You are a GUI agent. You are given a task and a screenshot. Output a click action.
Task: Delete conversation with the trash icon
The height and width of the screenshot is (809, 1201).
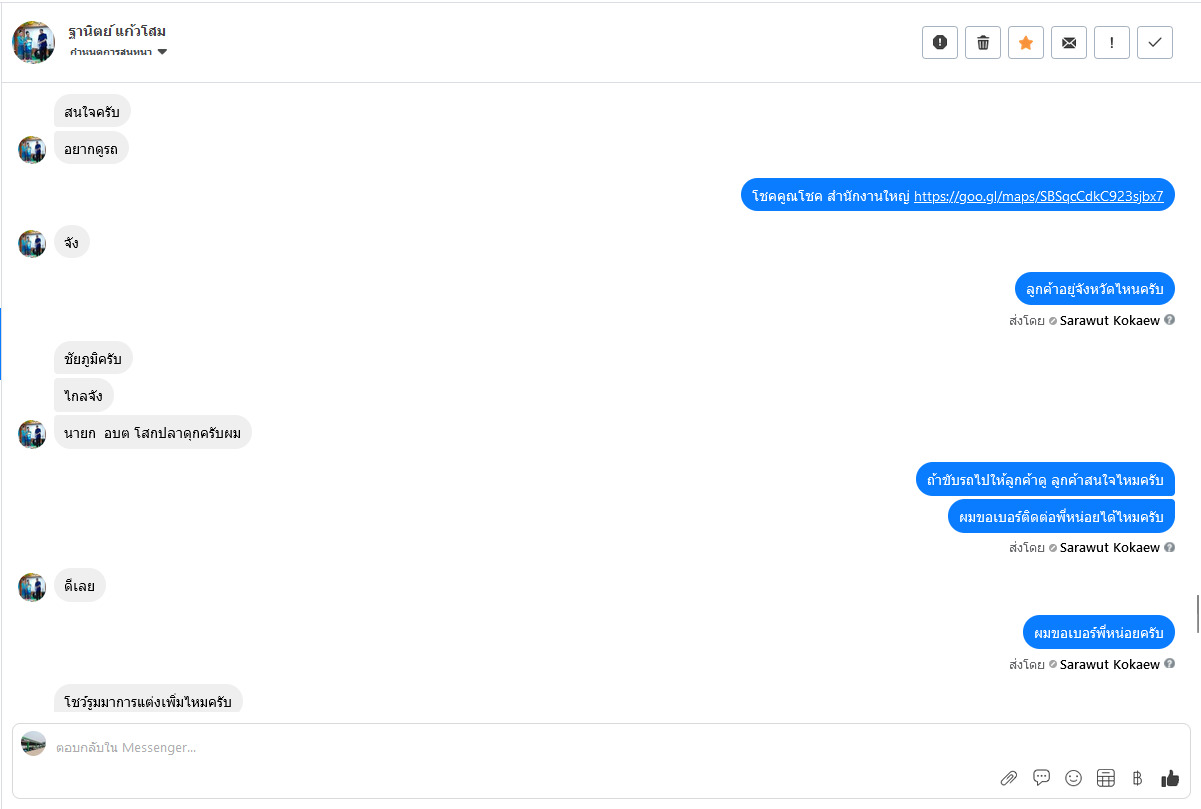[x=983, y=43]
